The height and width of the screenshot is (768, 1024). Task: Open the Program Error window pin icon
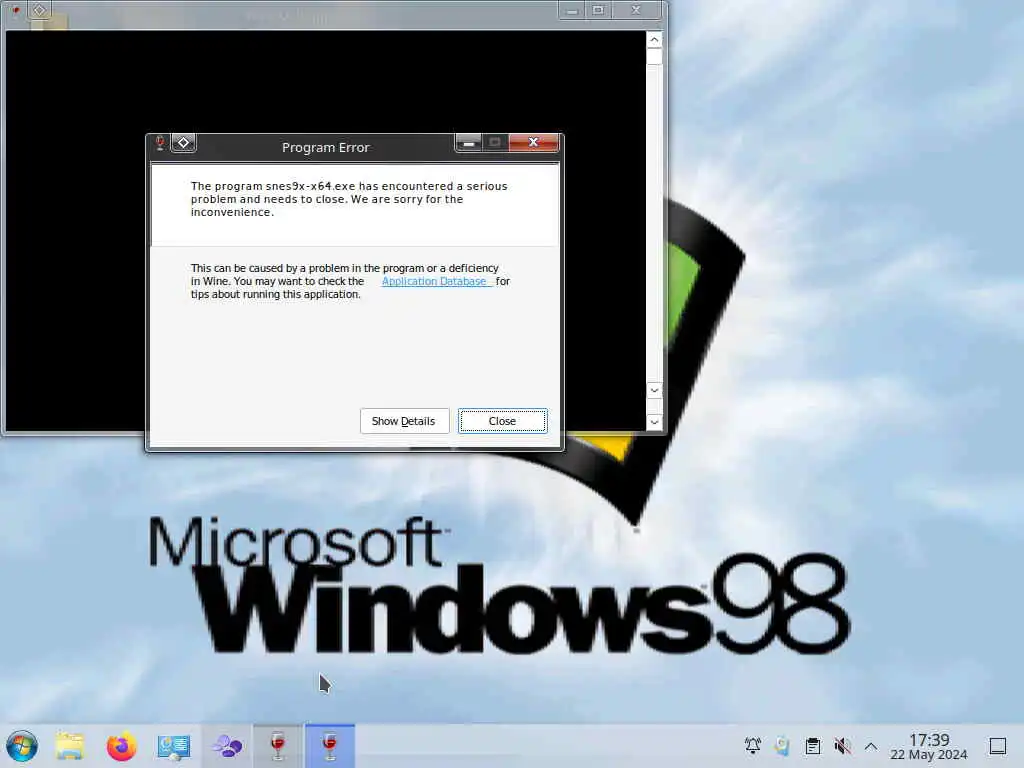pyautogui.click(x=184, y=142)
